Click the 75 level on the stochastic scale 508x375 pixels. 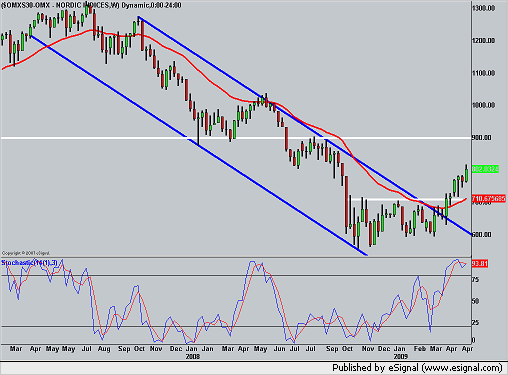[476, 280]
